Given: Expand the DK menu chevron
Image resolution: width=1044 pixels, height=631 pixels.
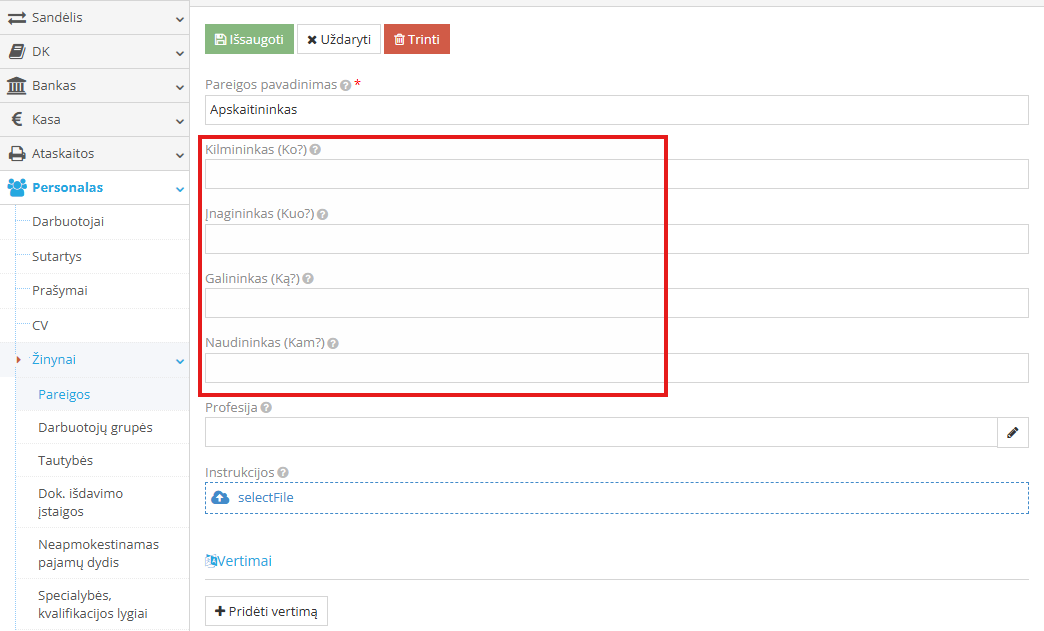Looking at the screenshot, I should click(180, 53).
